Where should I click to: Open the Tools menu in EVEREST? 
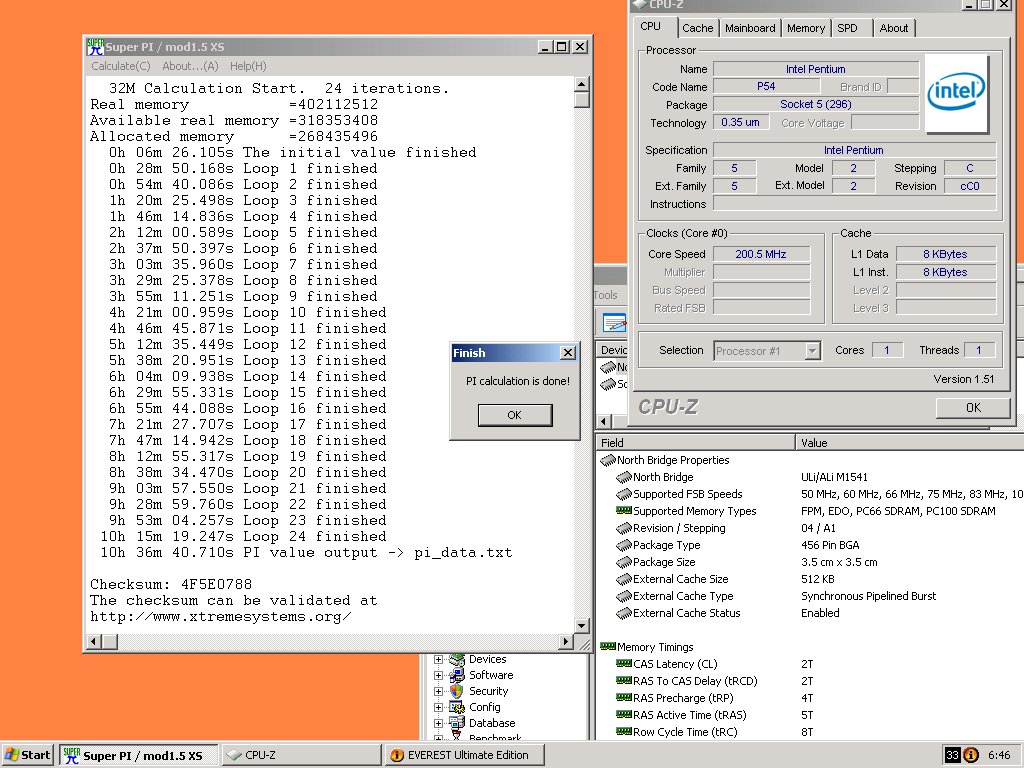[x=605, y=295]
